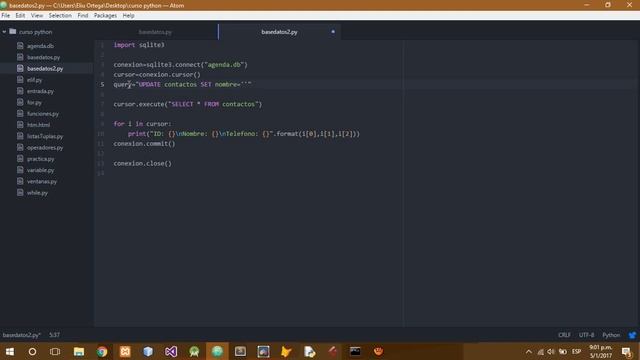Screen dimensions: 640x360
Task: Click the conexion.commit() line
Action: click(x=144, y=144)
